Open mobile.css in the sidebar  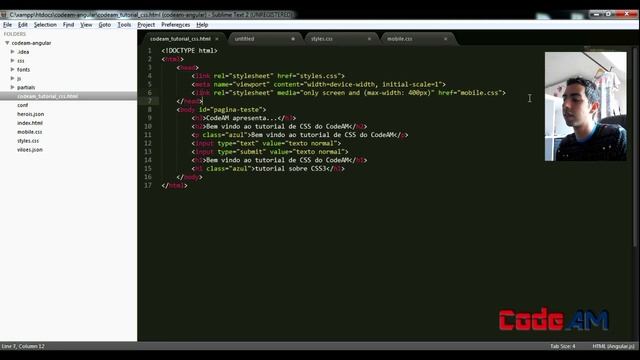click(x=29, y=132)
